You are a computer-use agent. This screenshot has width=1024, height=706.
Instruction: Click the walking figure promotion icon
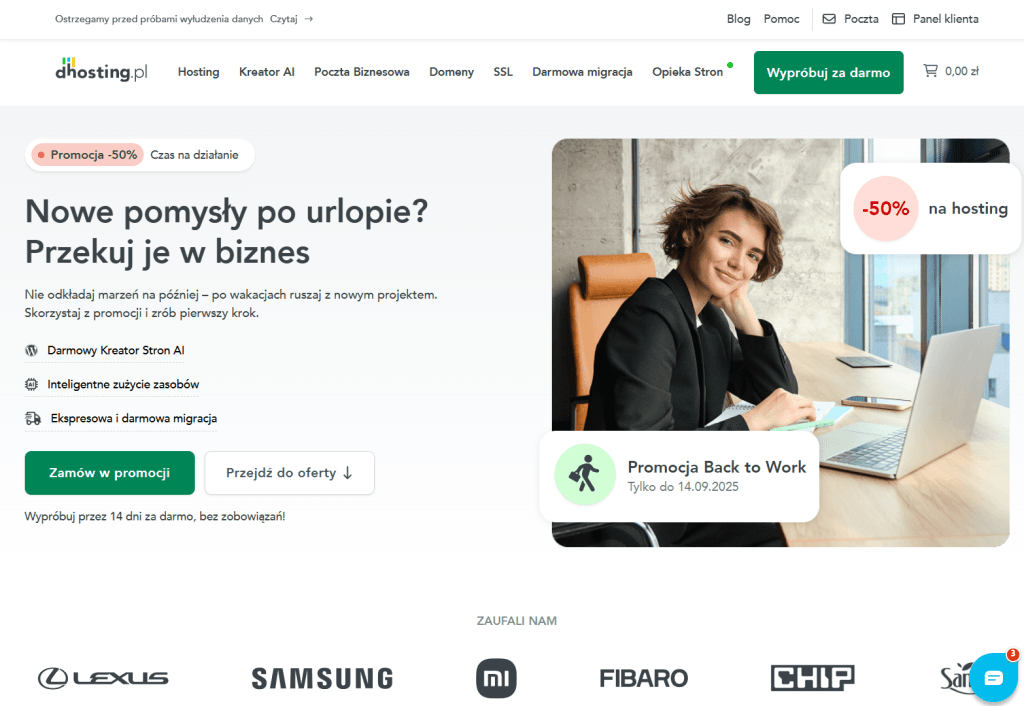pyautogui.click(x=584, y=474)
